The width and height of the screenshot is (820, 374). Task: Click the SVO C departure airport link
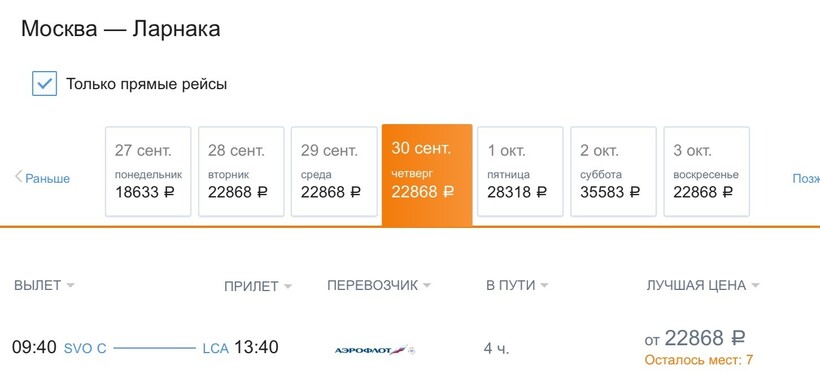(x=85, y=348)
